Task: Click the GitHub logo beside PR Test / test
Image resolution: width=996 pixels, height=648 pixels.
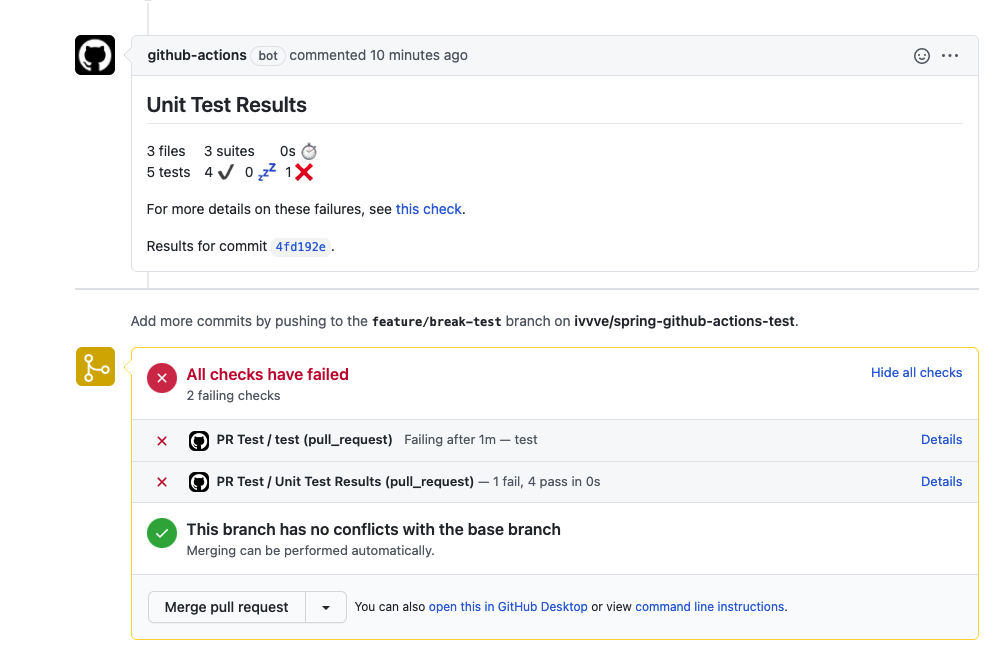Action: pos(199,440)
